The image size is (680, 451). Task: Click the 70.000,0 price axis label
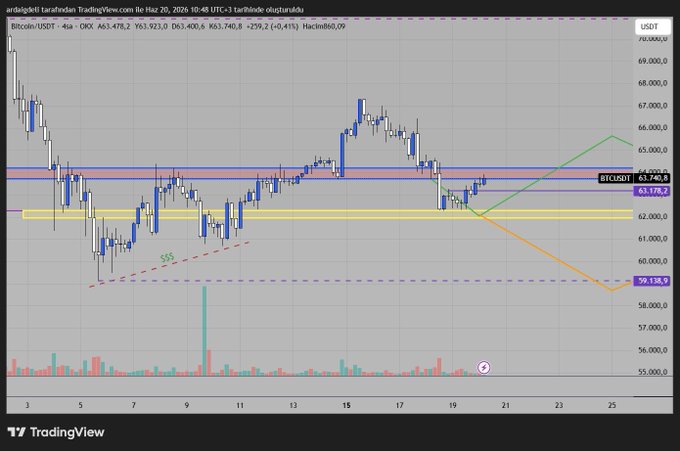point(652,39)
